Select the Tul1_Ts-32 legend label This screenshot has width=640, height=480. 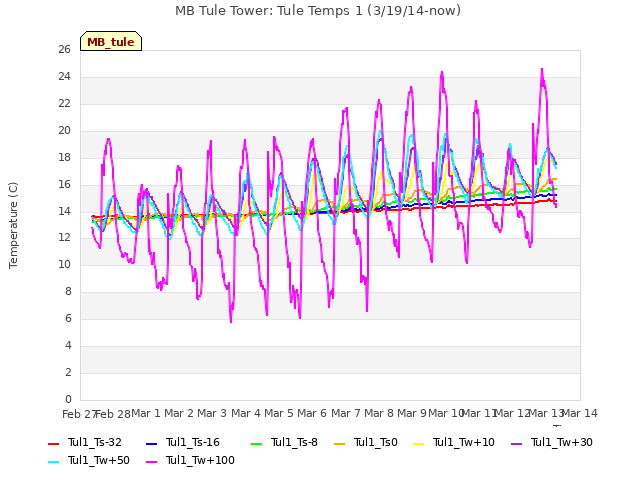pos(95,442)
